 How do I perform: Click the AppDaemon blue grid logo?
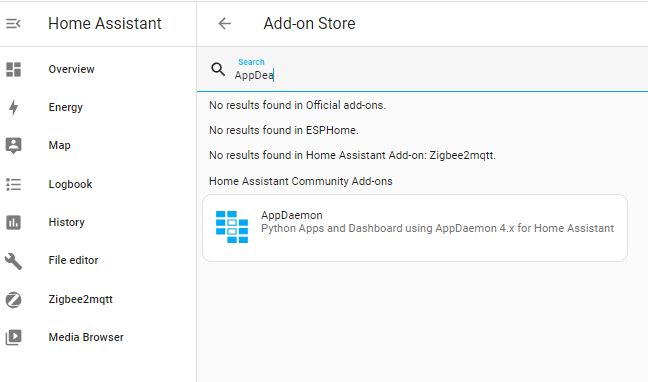click(x=232, y=227)
